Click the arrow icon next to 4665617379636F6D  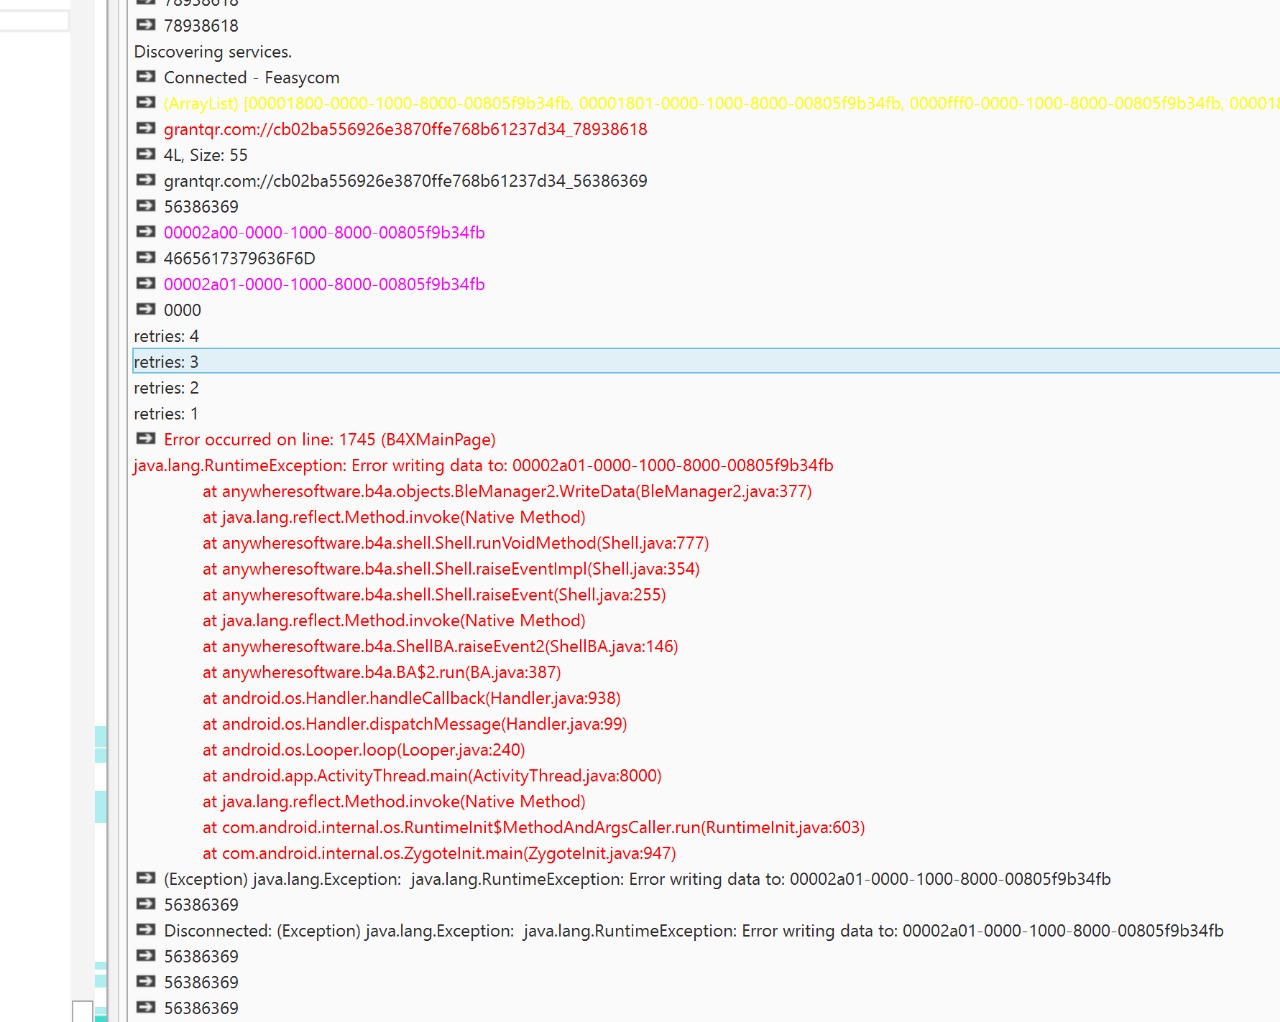point(146,258)
